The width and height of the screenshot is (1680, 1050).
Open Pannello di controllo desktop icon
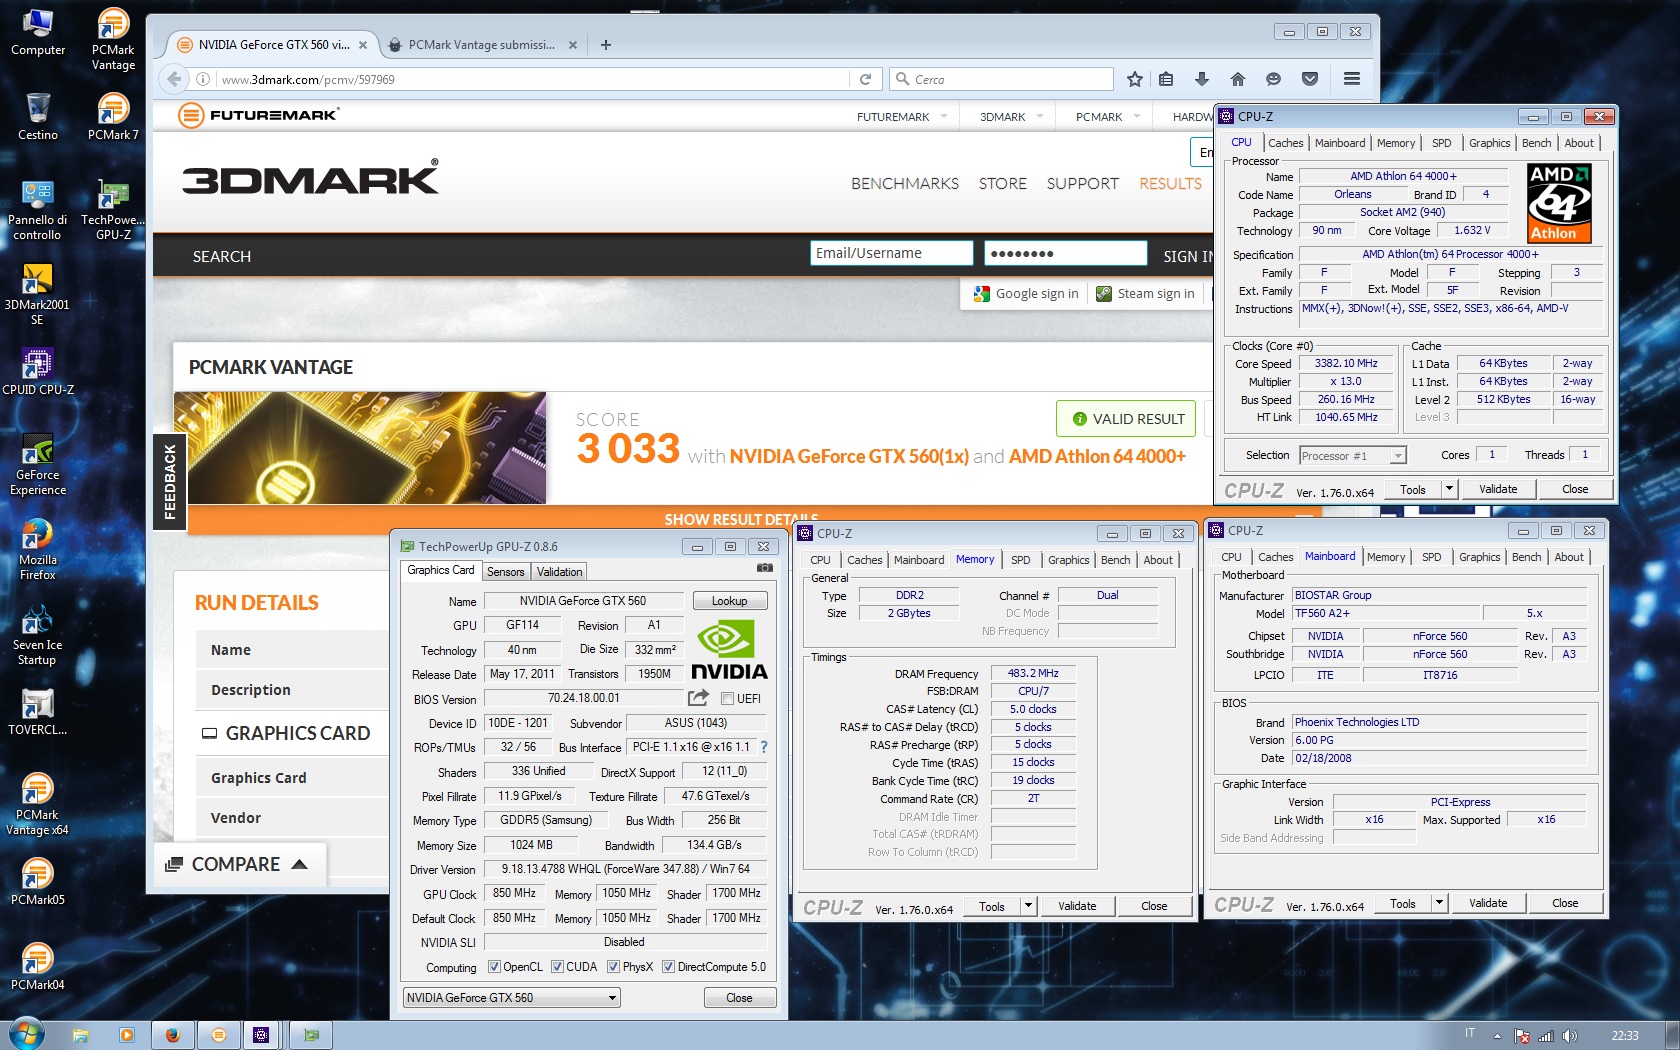(x=37, y=210)
